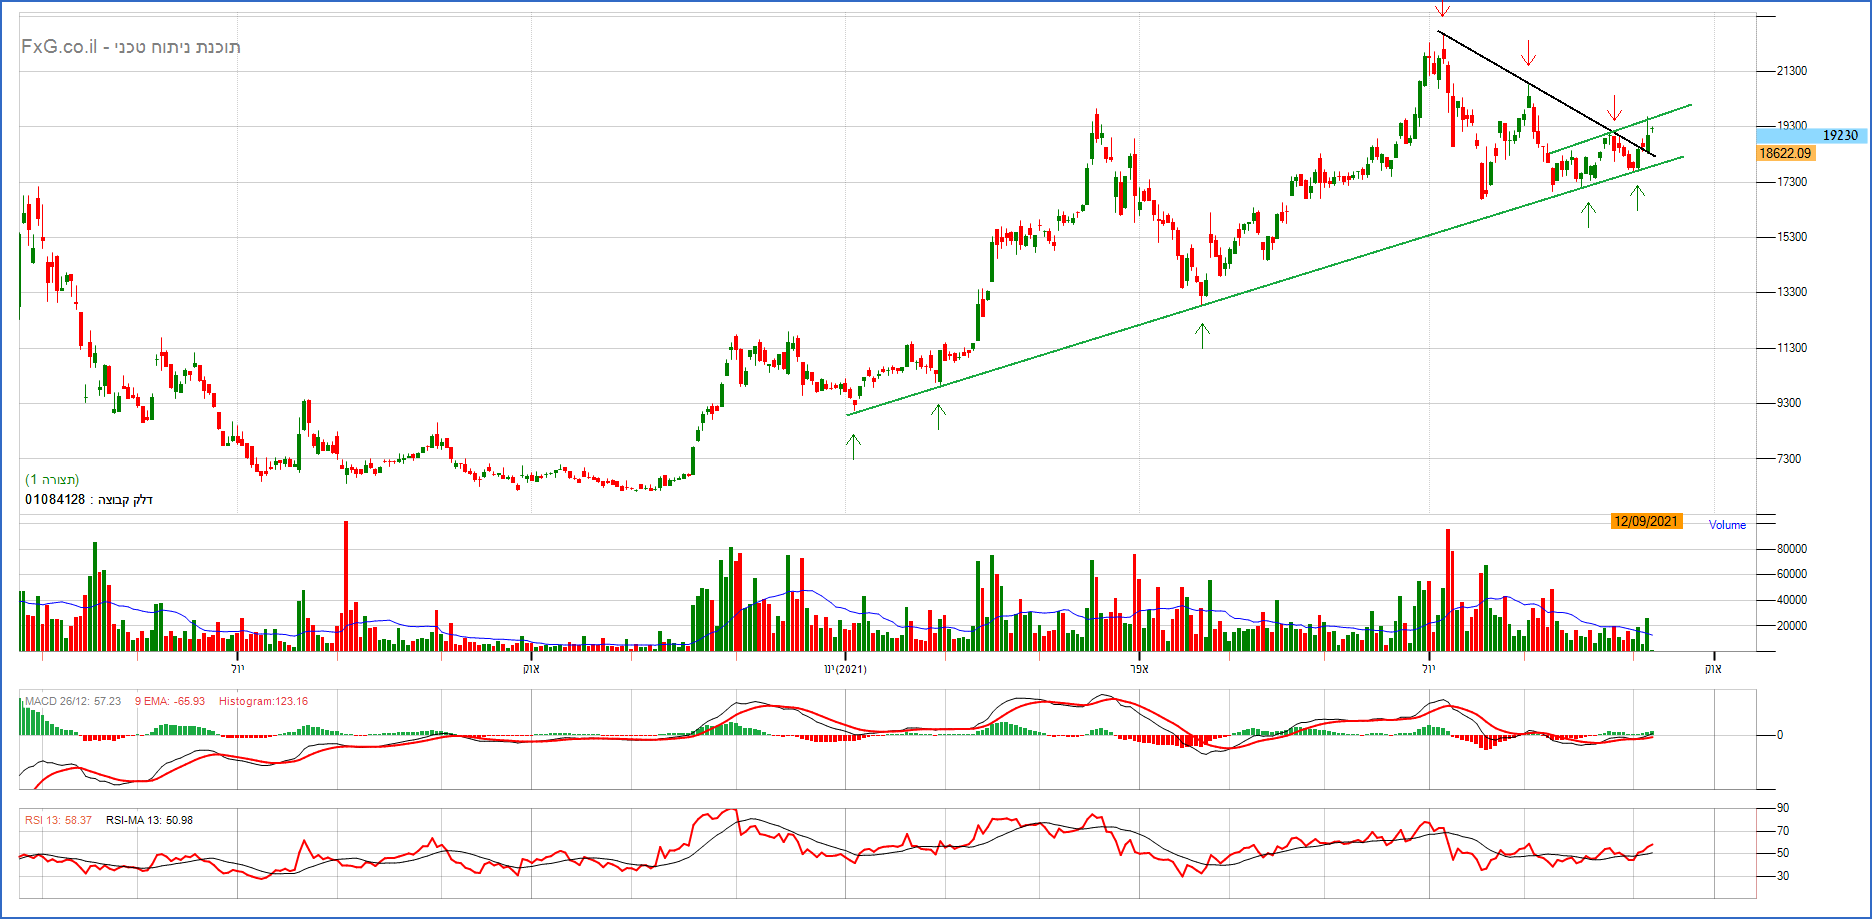The width and height of the screenshot is (1872, 919).
Task: Click the RSI-MA 13 label
Action: (x=149, y=820)
